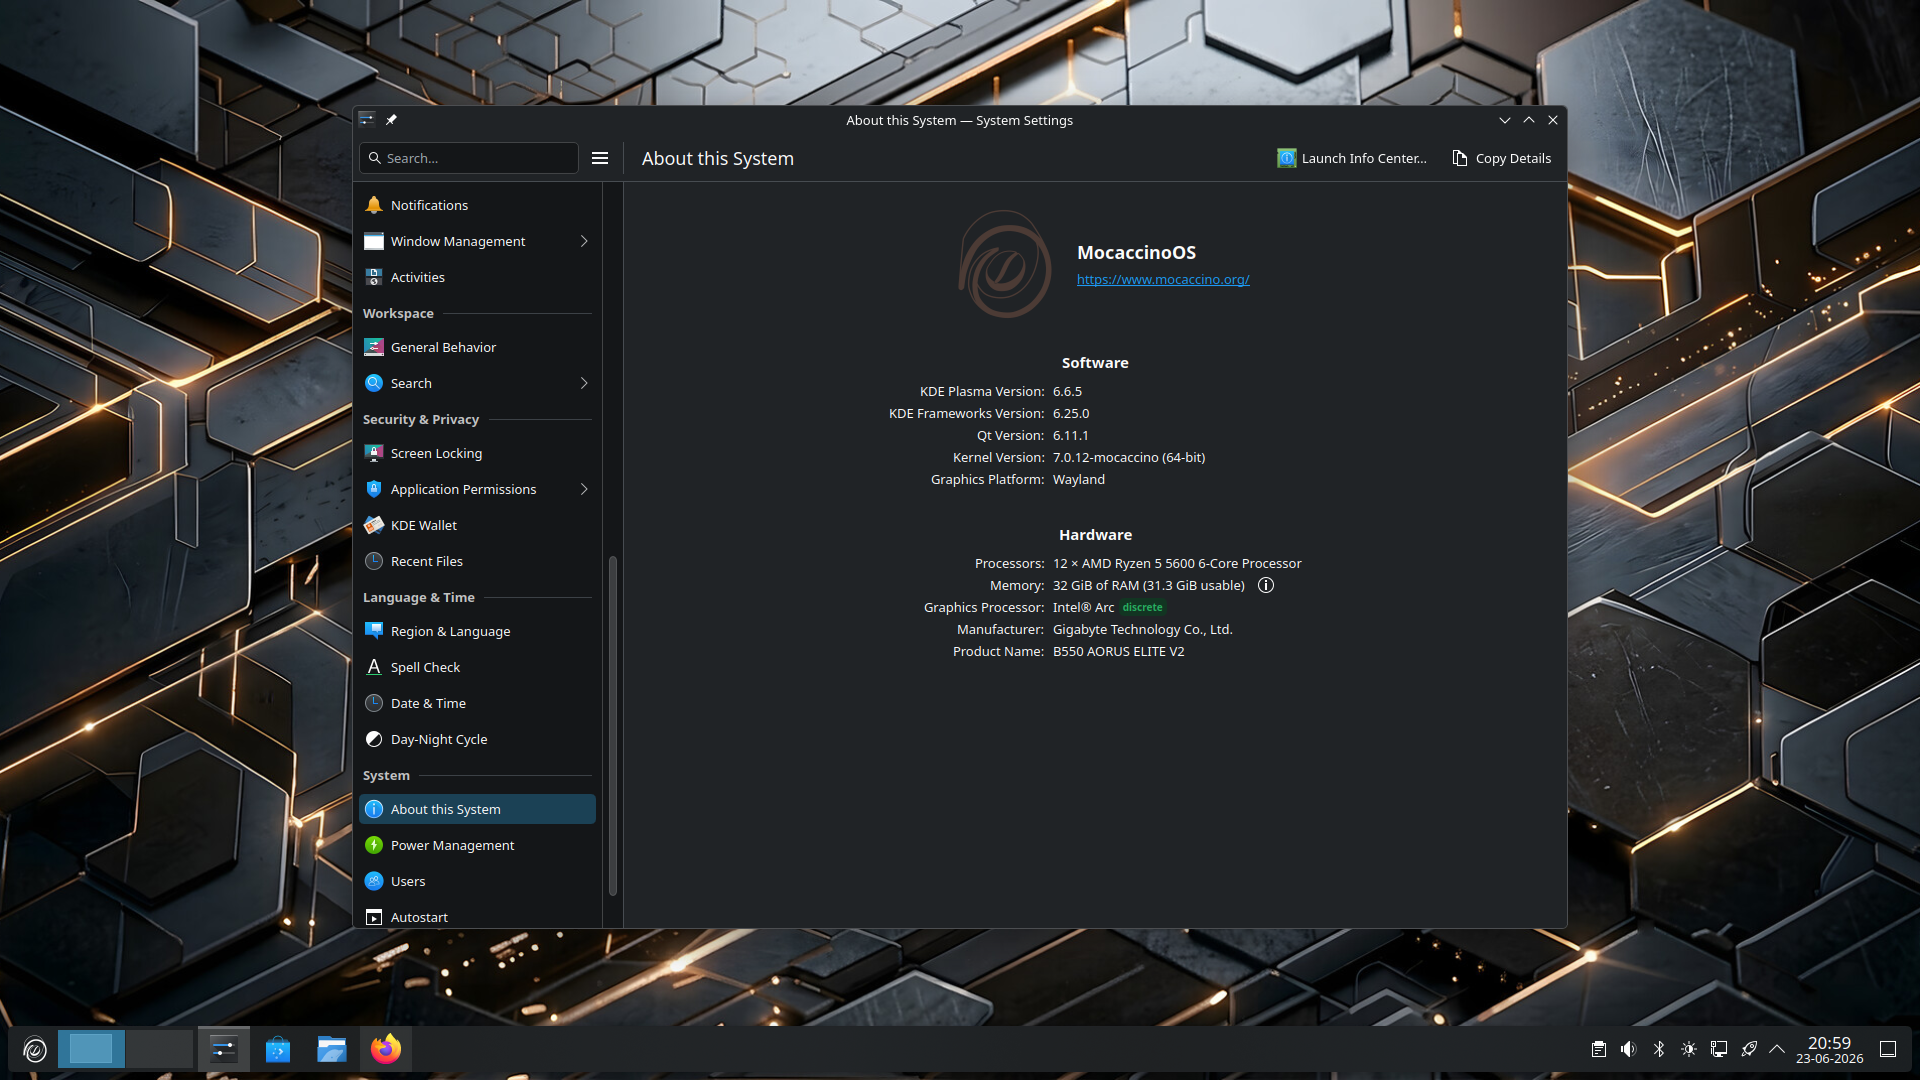Launch Firefox from the taskbar
This screenshot has width=1920, height=1080.
(x=386, y=1049)
